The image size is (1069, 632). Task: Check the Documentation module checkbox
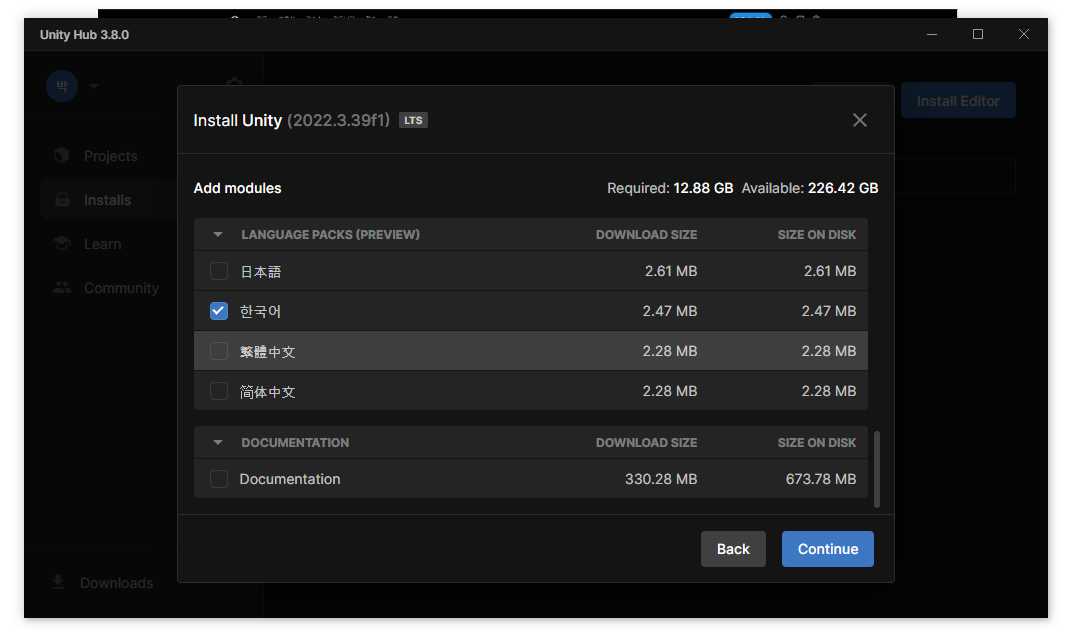click(218, 479)
